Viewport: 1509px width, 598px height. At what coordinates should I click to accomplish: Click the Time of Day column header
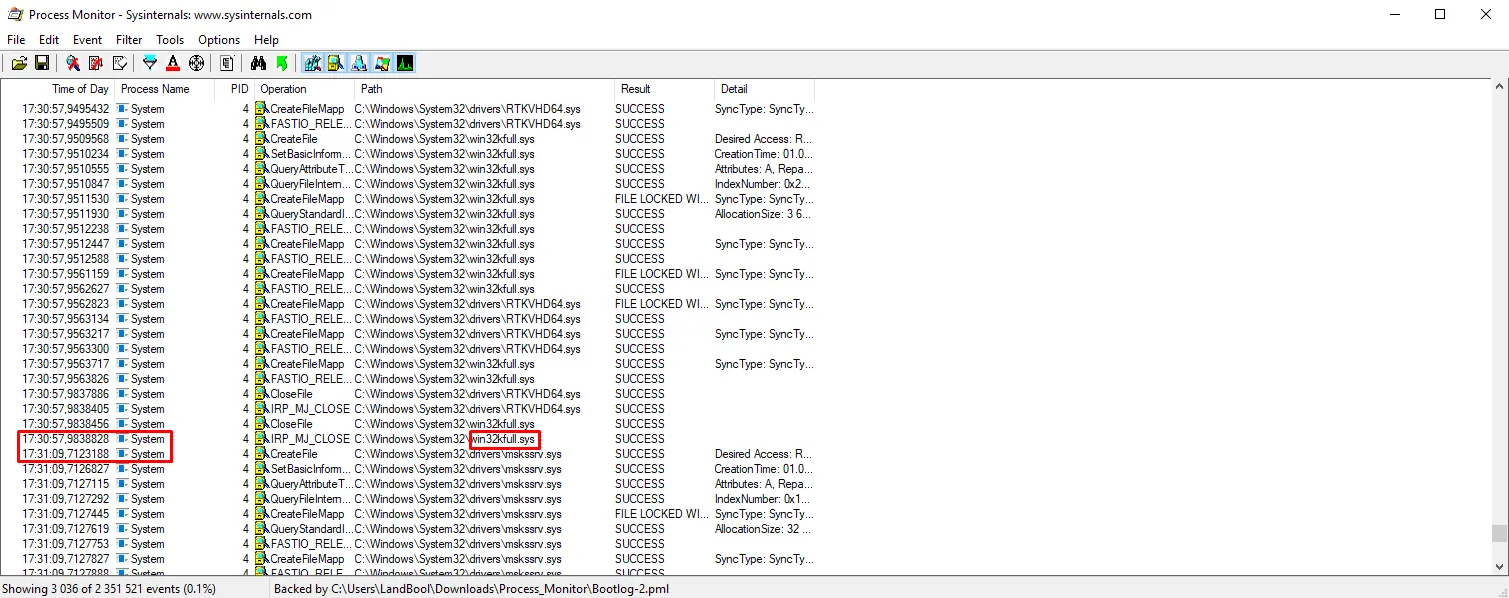58,89
